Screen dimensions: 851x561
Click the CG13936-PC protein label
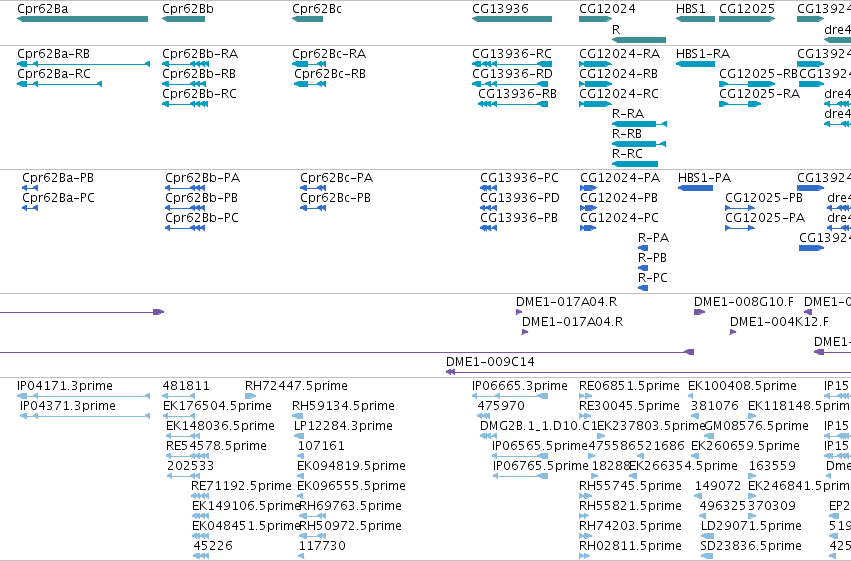519,178
